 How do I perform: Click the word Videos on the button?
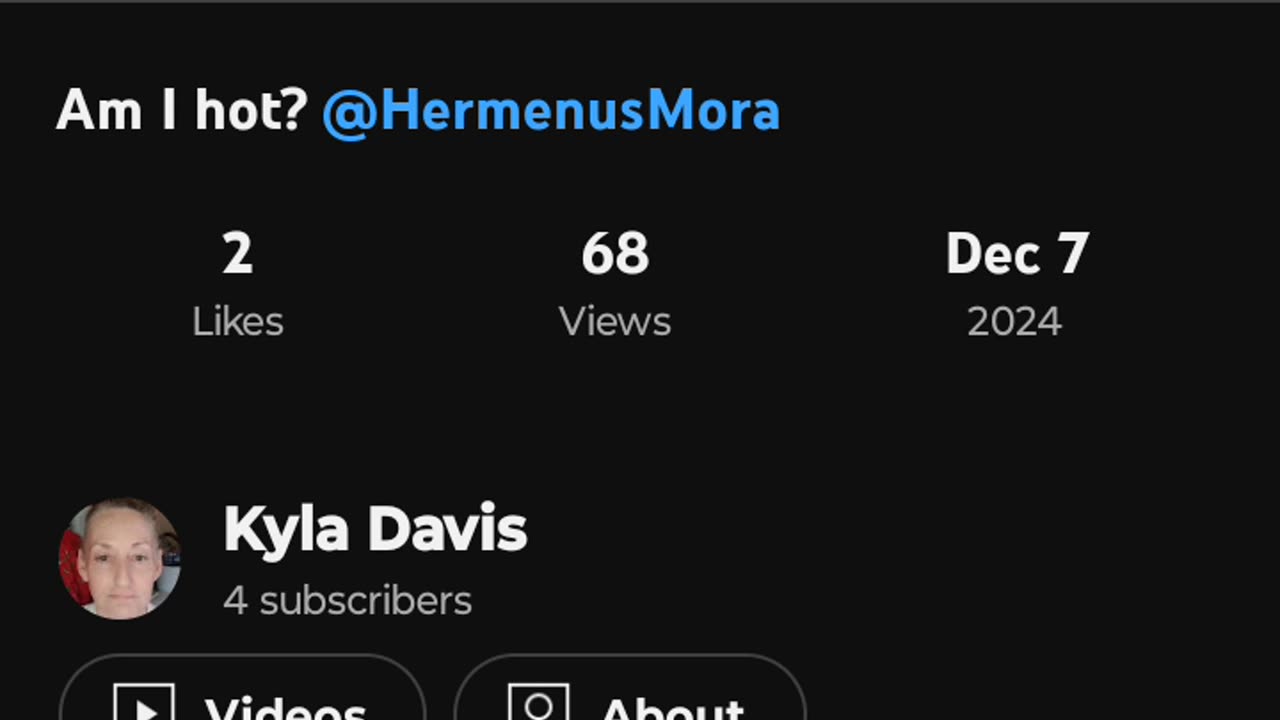pos(286,706)
